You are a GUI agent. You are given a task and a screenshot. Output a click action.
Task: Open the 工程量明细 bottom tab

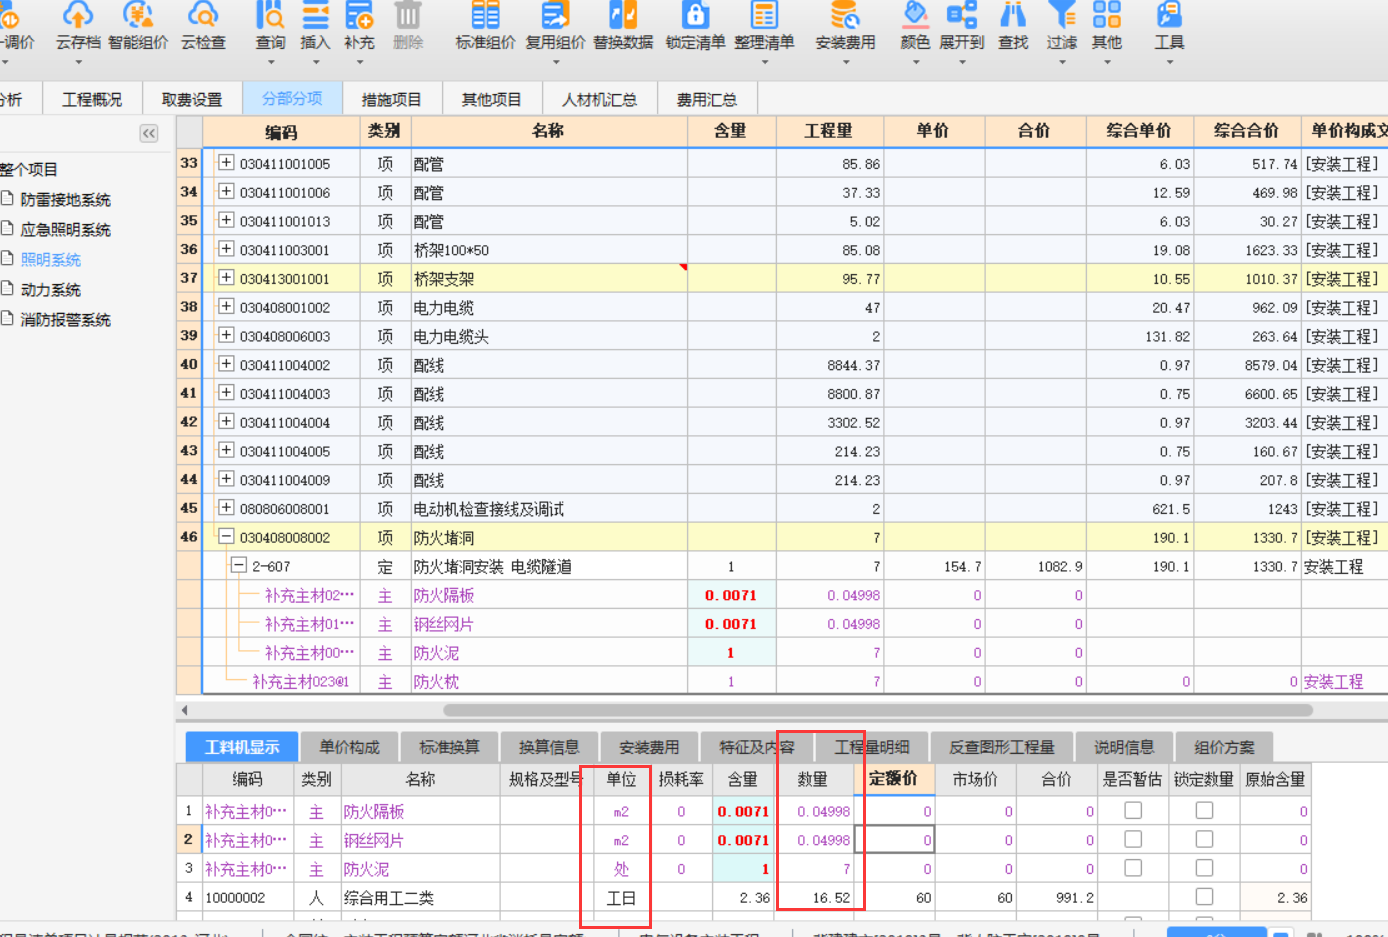click(x=872, y=748)
